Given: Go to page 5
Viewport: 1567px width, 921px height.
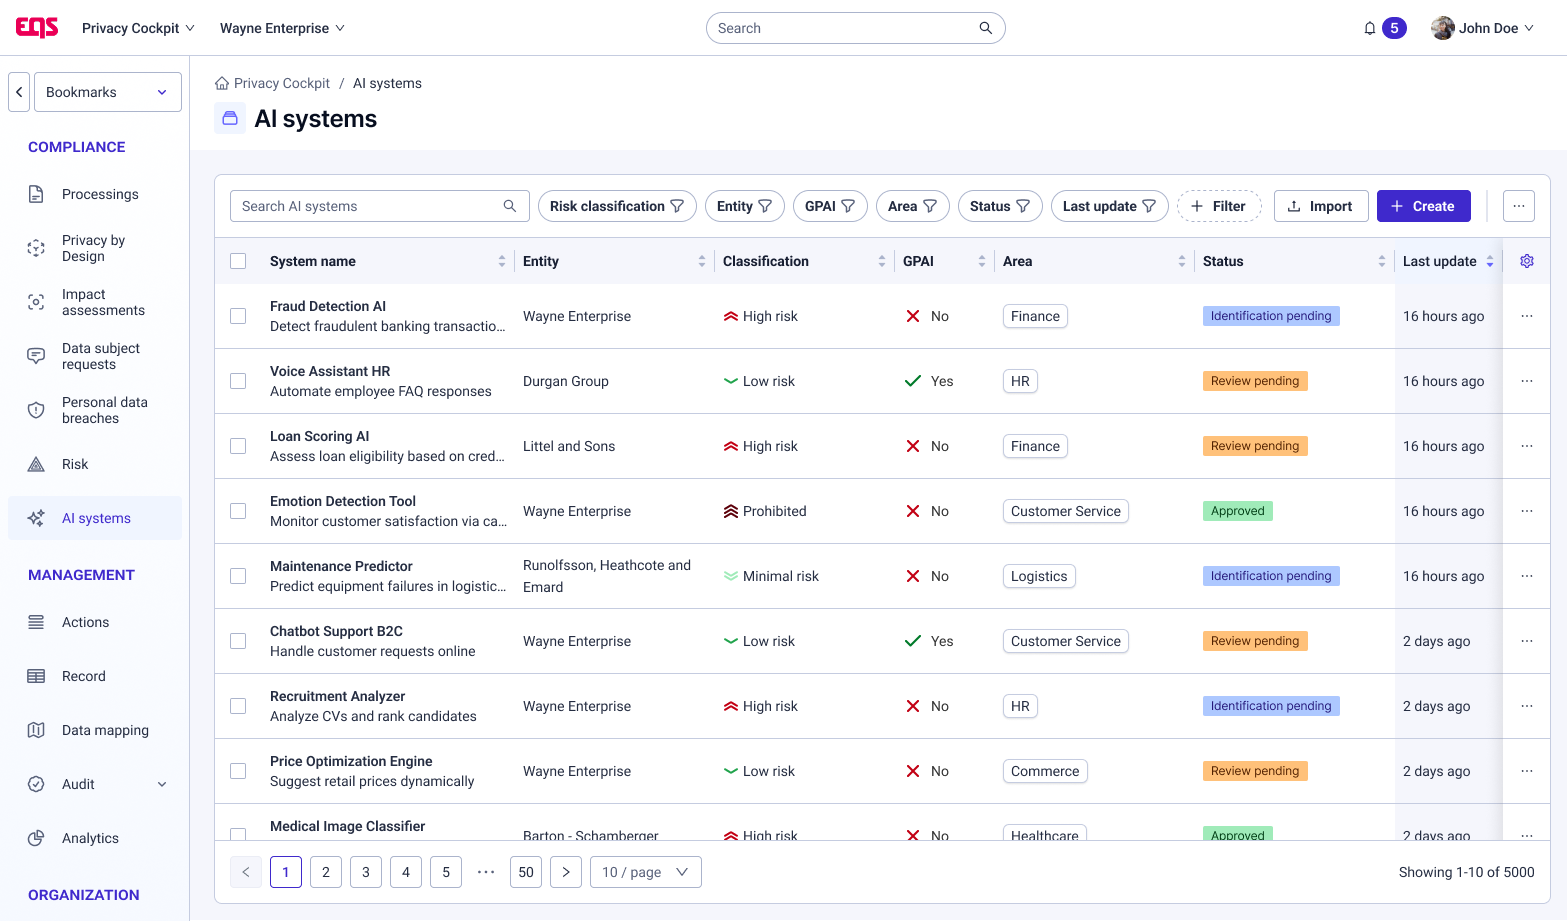Looking at the screenshot, I should (x=446, y=872).
